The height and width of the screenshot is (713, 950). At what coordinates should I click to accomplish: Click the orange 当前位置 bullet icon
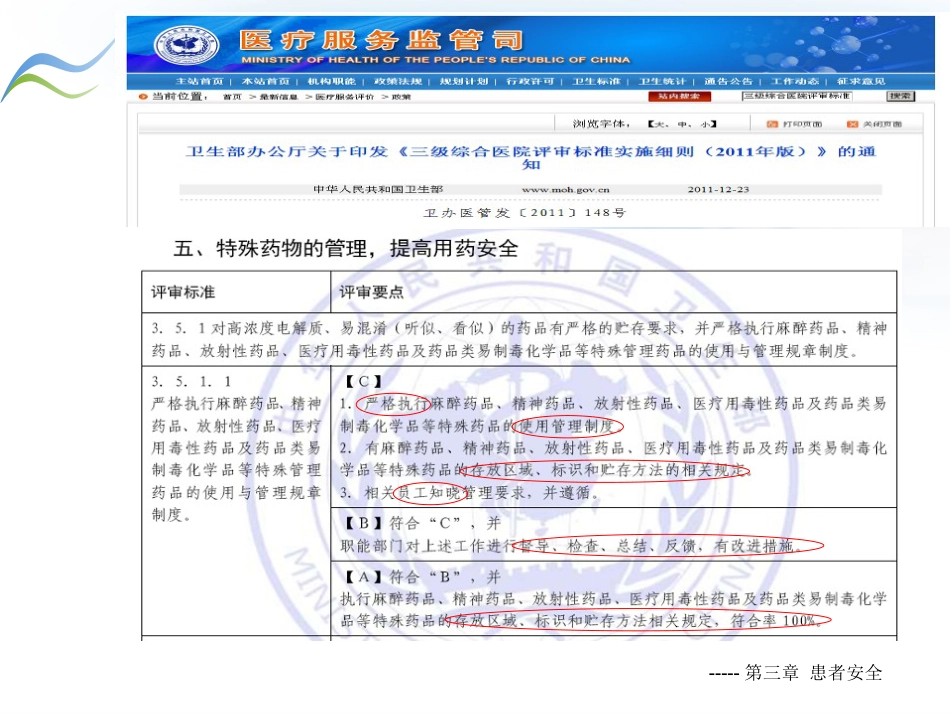click(x=143, y=96)
